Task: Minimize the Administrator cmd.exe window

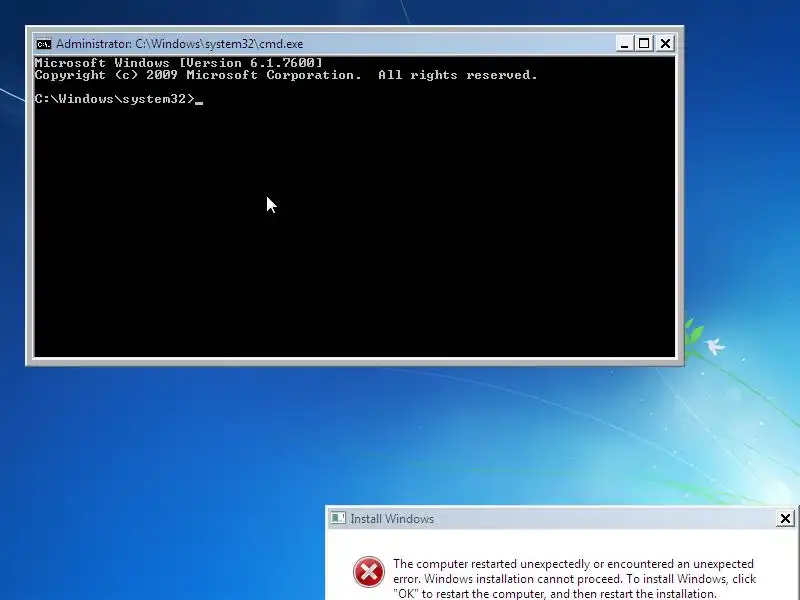Action: (624, 44)
